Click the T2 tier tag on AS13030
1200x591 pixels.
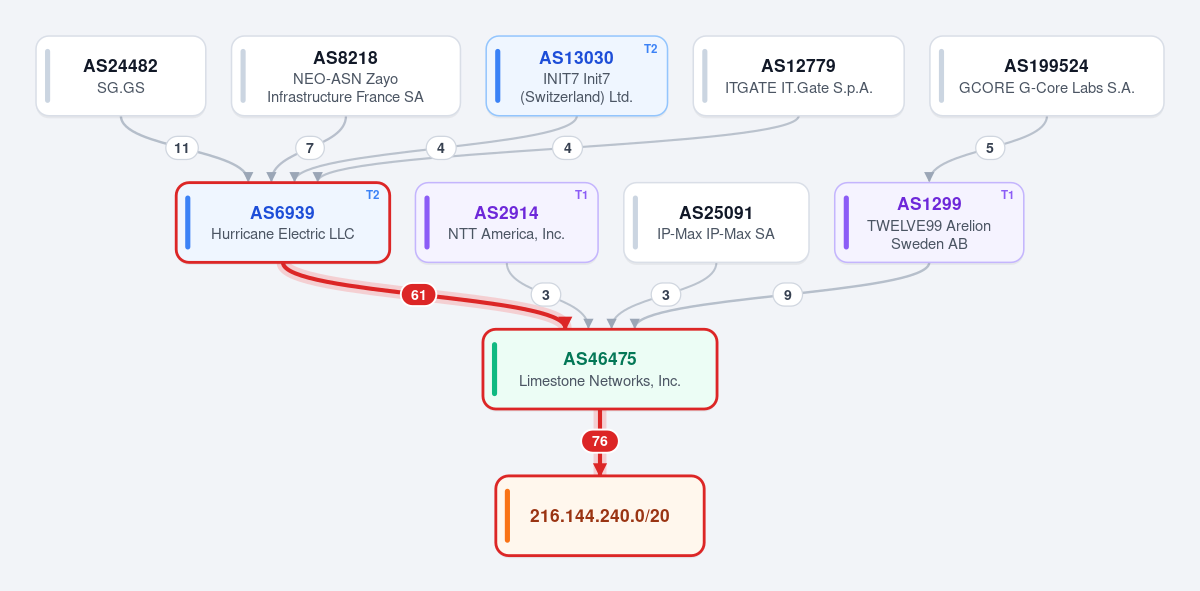[x=651, y=48]
